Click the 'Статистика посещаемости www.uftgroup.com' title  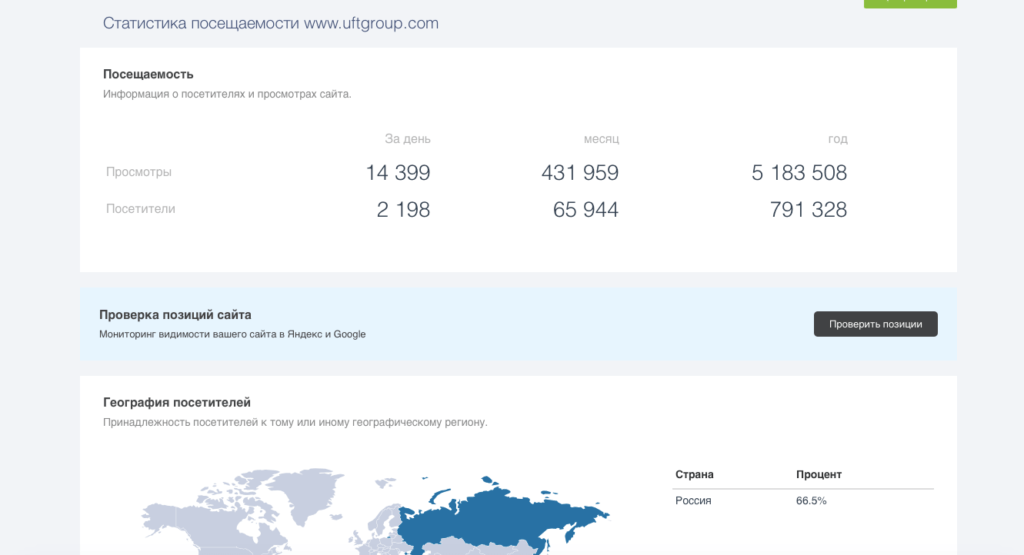[x=270, y=23]
